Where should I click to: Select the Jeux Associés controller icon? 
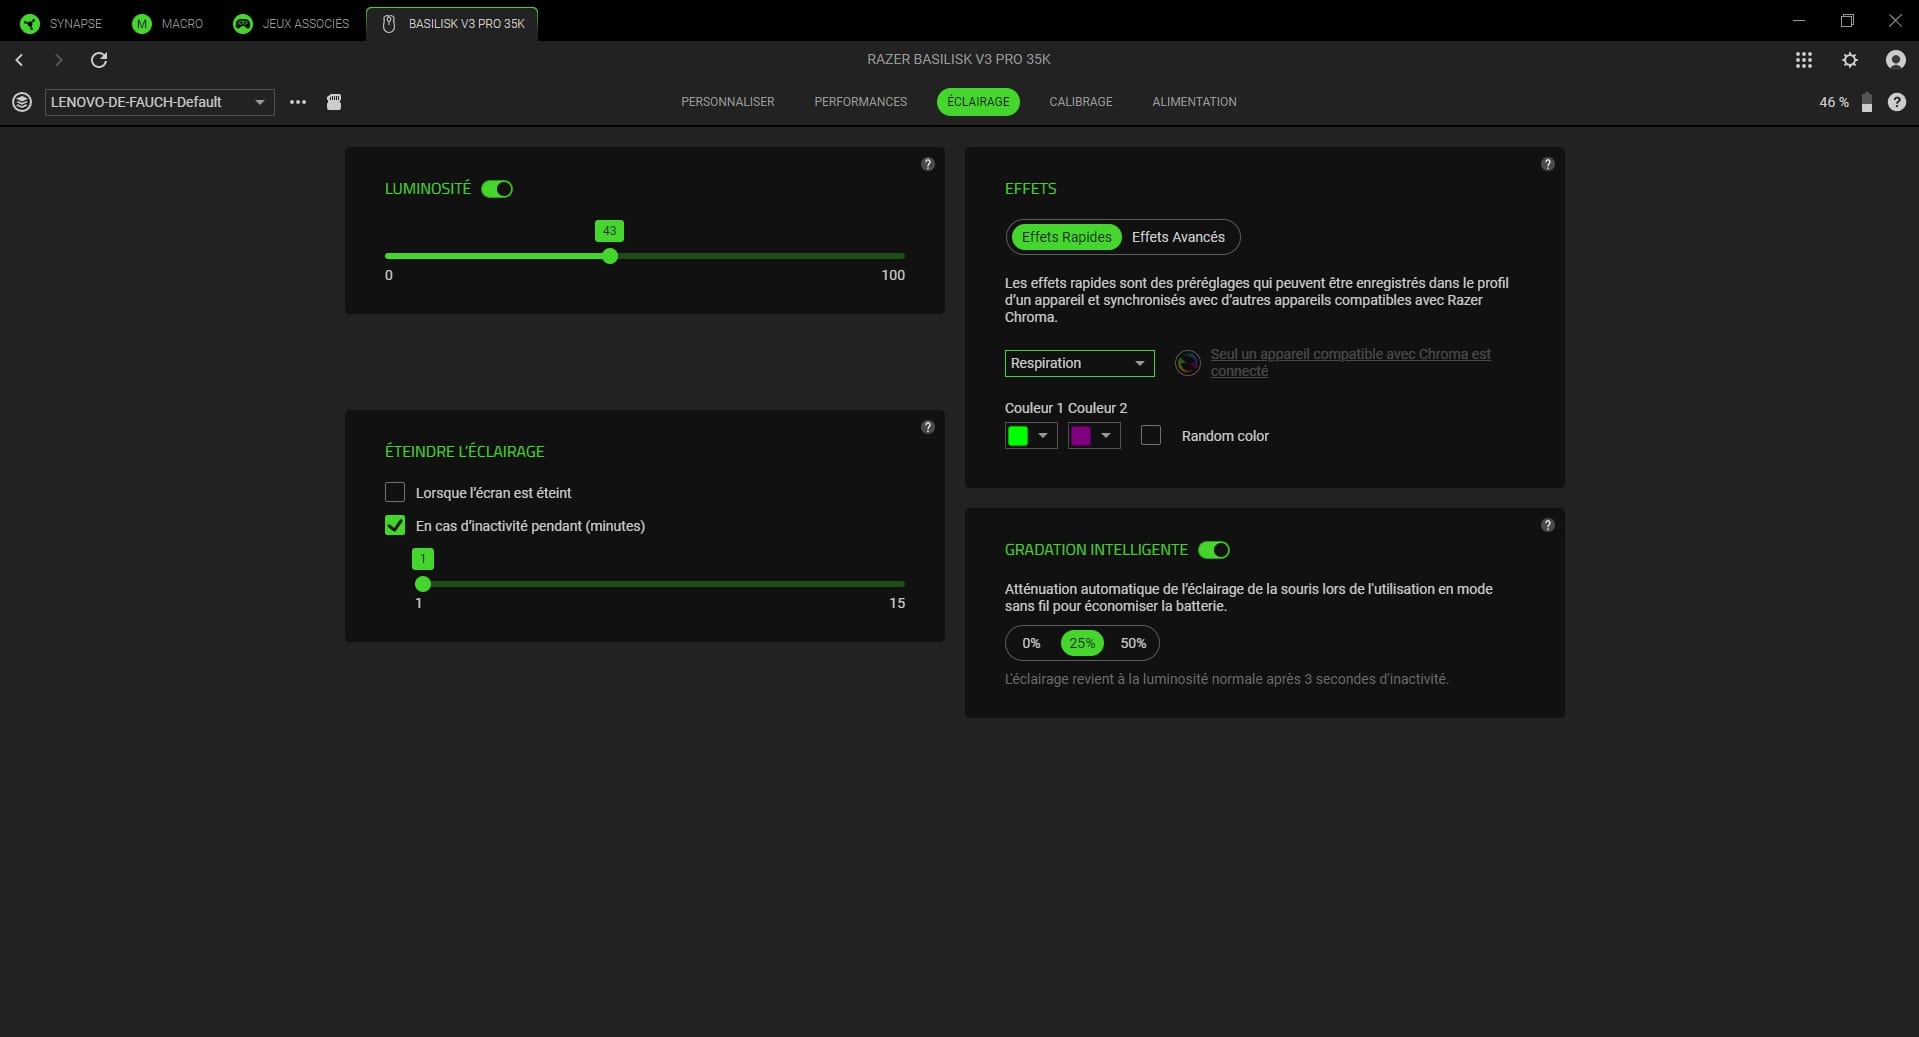point(242,24)
